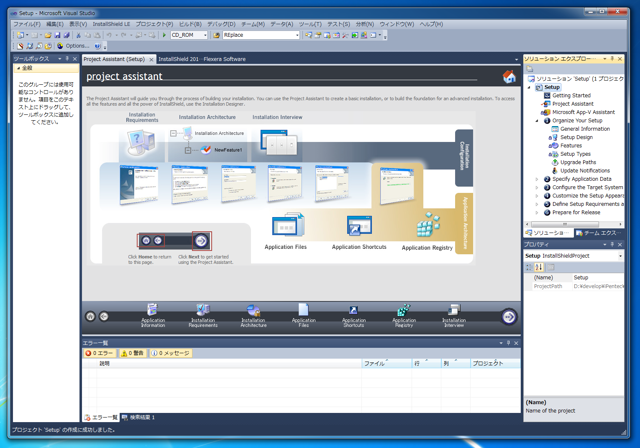640x448 pixels.
Task: Open Application Information step icon in bottom bar
Action: (x=153, y=310)
